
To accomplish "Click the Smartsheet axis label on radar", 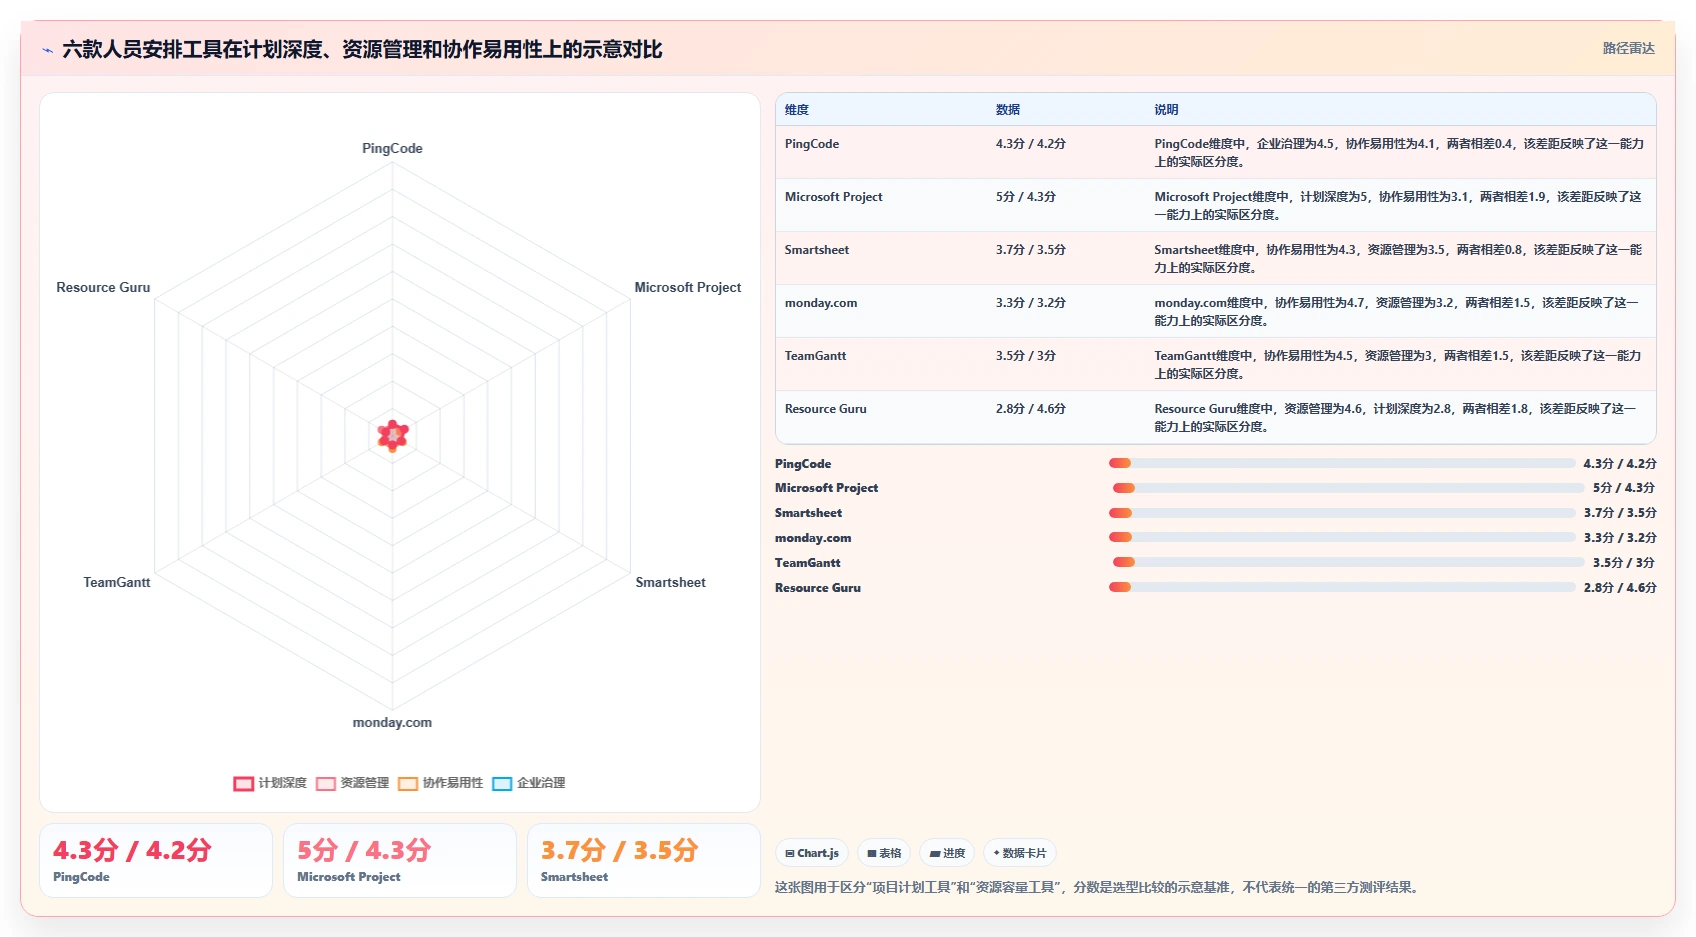I will (x=670, y=582).
